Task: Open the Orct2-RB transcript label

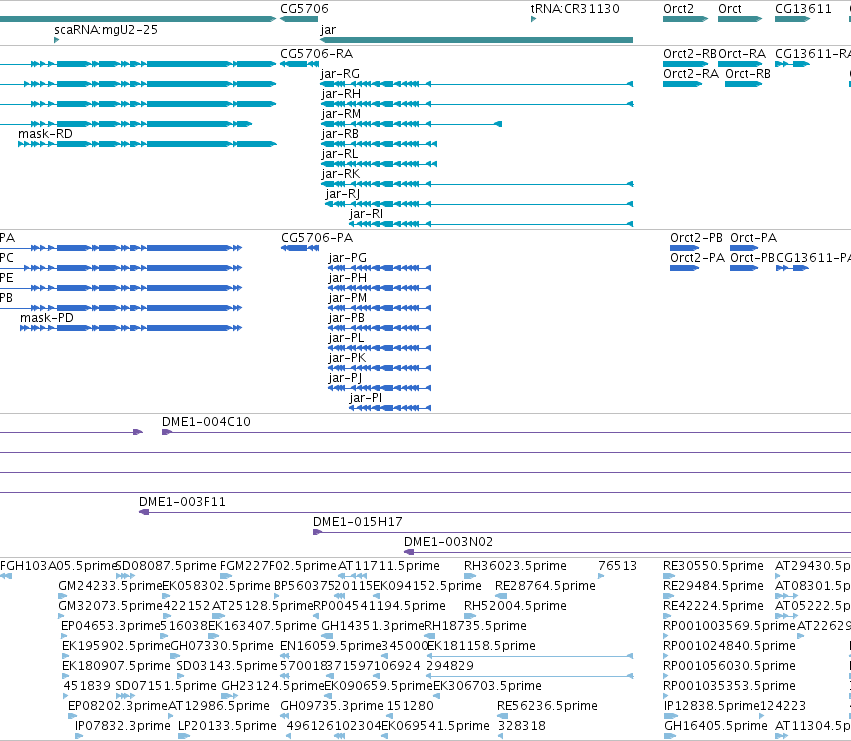Action: tap(690, 54)
